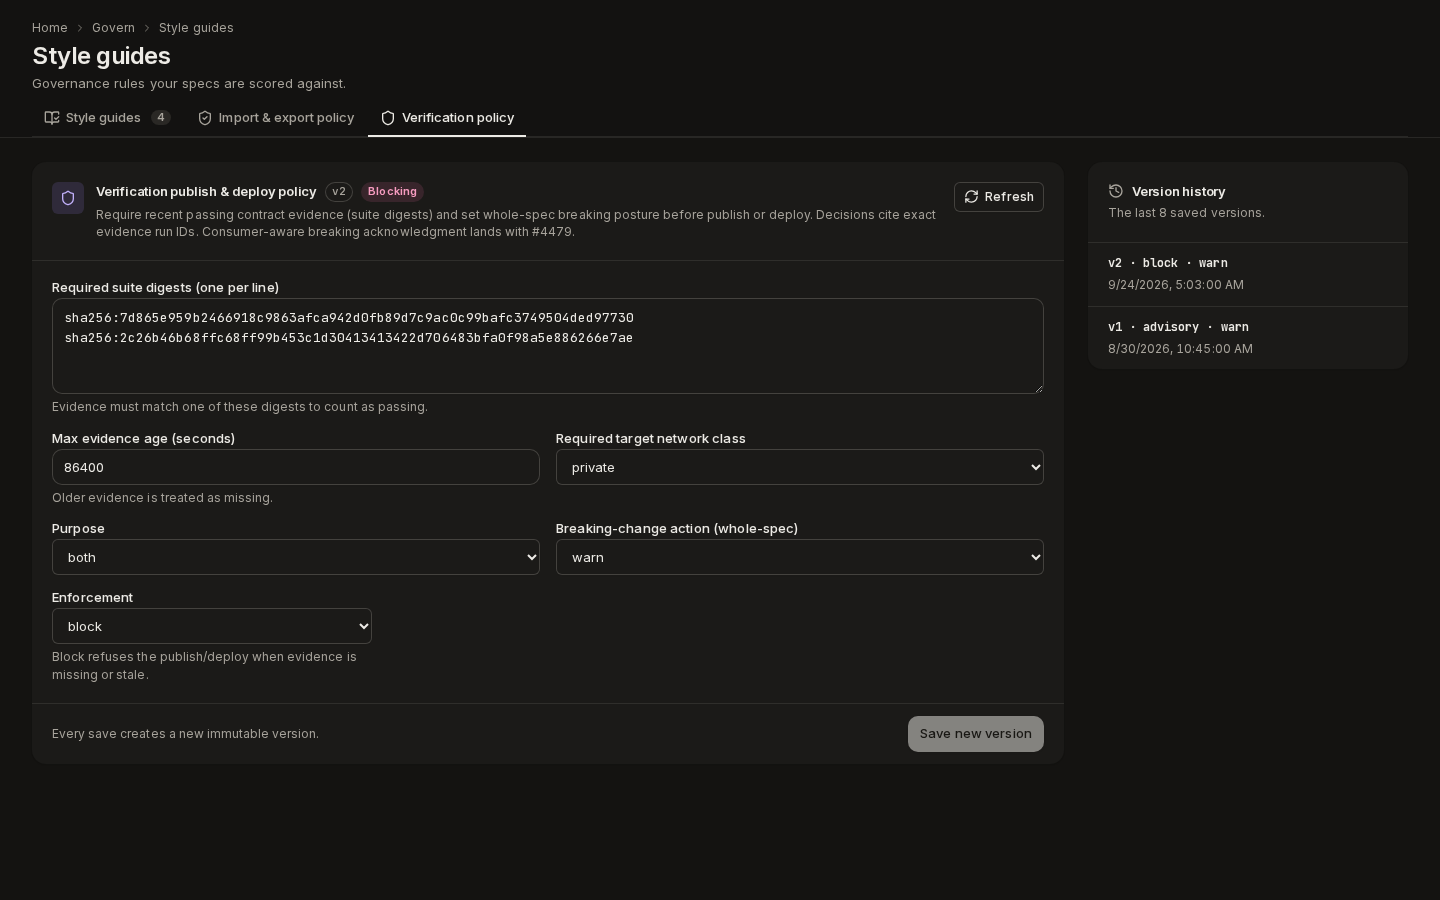Click the Verification publish & deploy policy title
1440x900 pixels.
point(206,191)
